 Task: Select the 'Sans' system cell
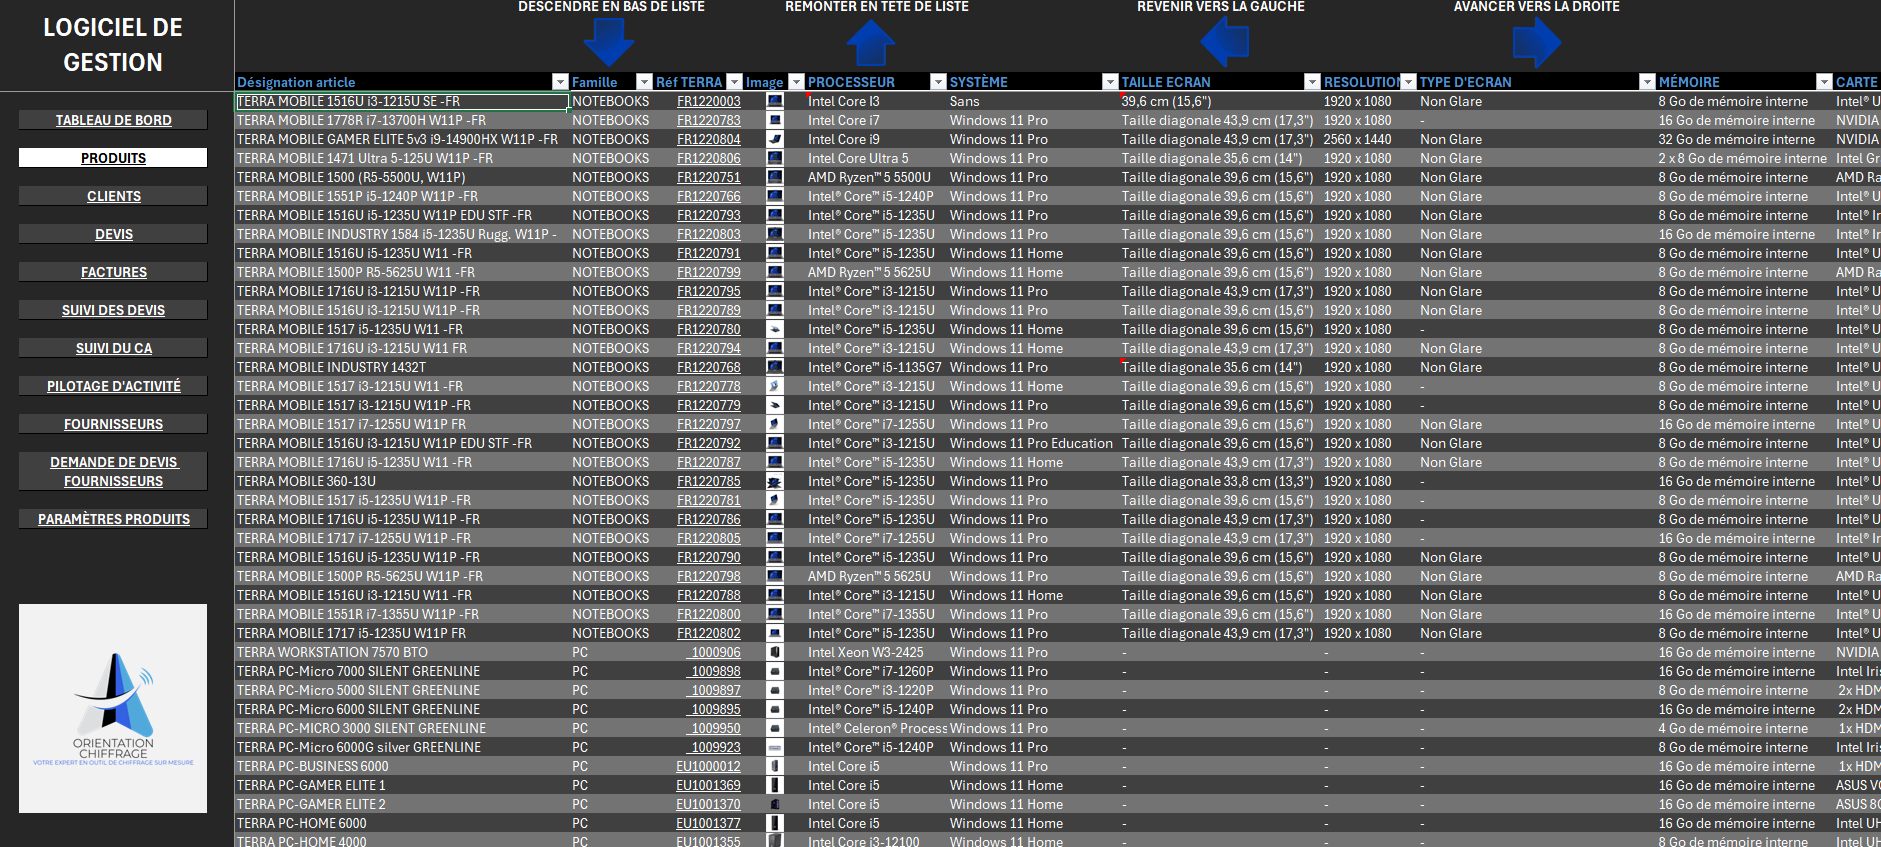tap(1033, 101)
